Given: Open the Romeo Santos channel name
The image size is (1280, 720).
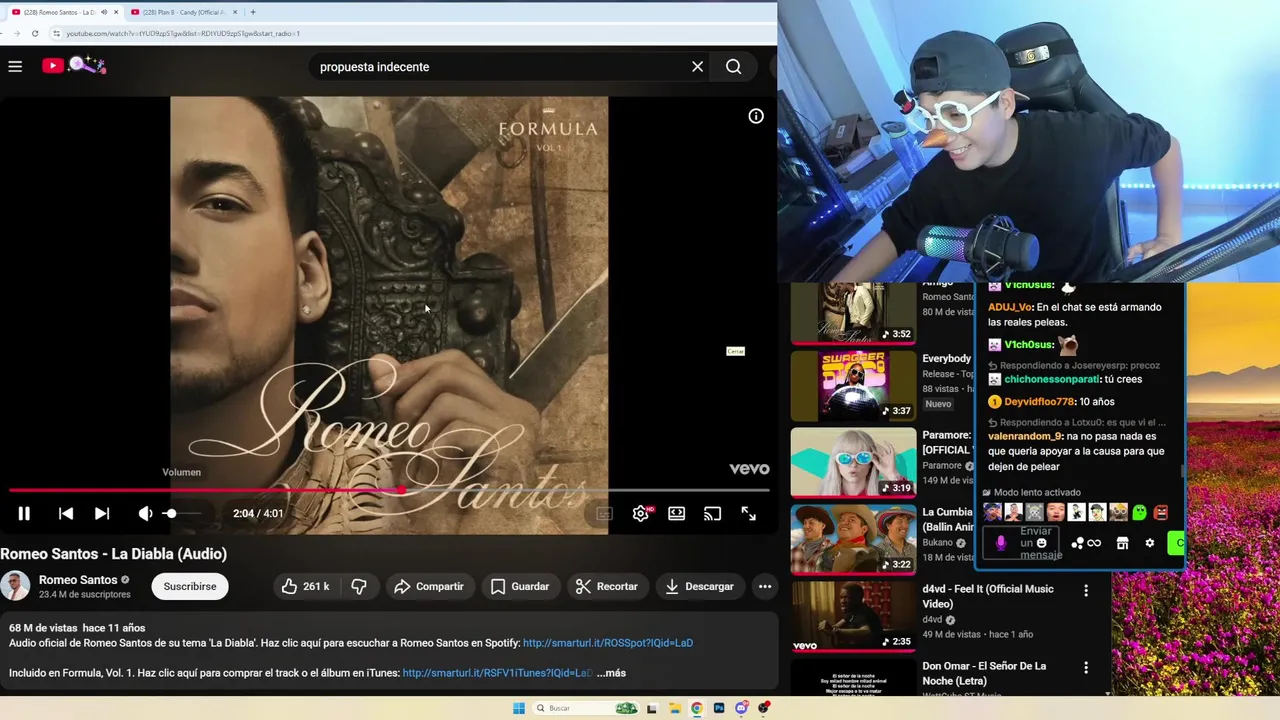Looking at the screenshot, I should click(78, 580).
